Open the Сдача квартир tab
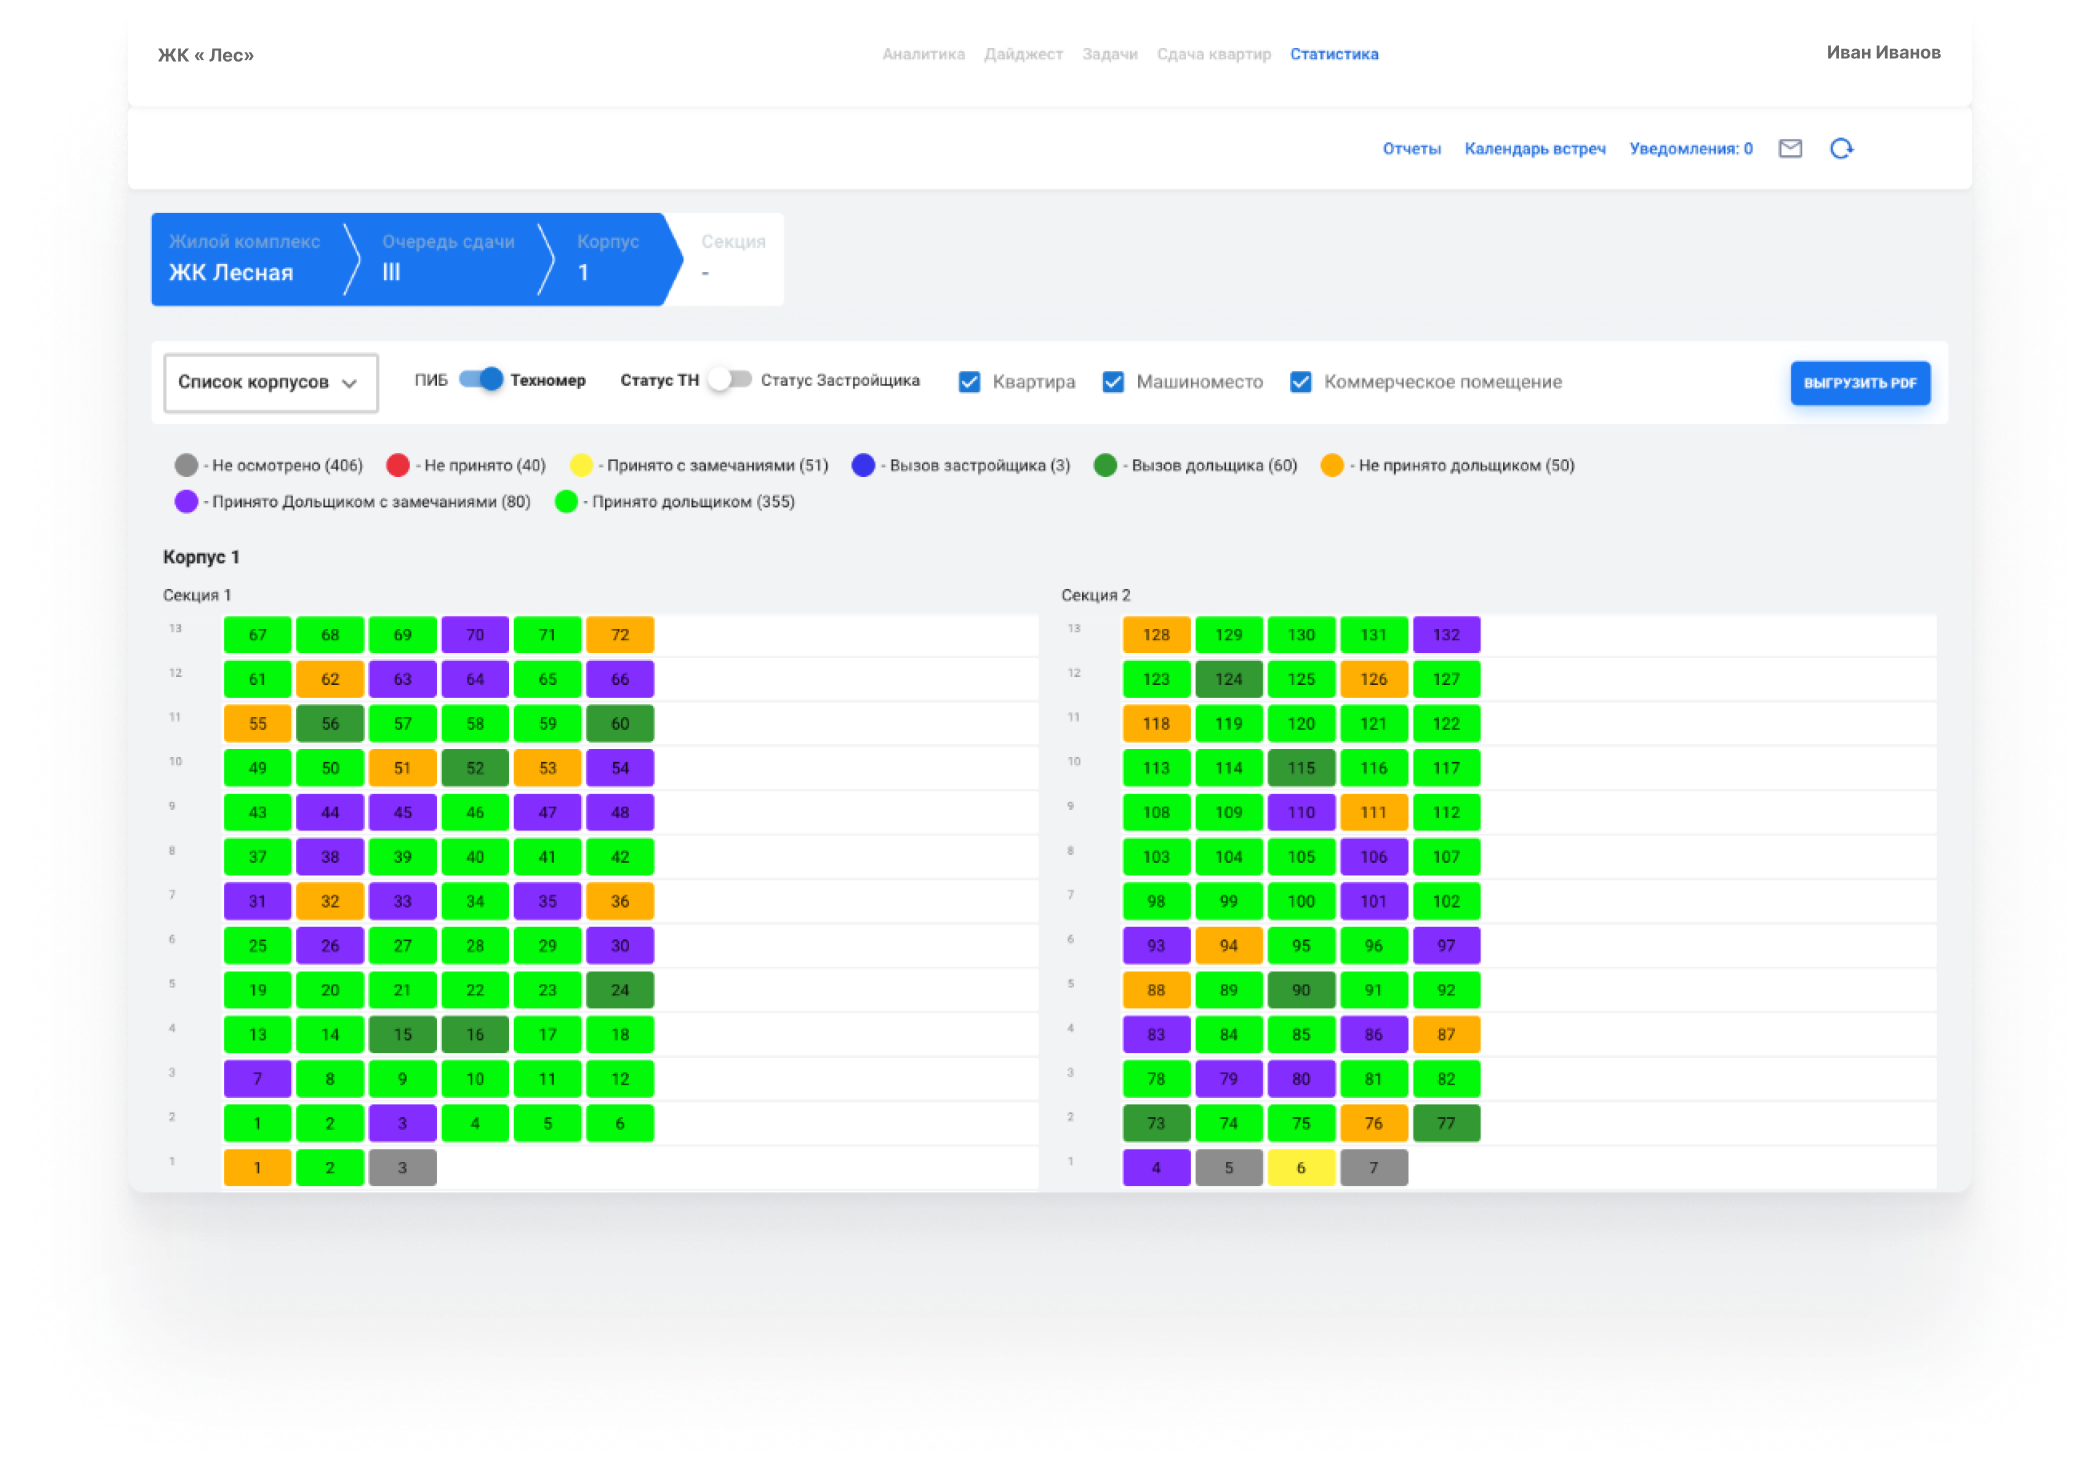Image resolution: width=2100 pixels, height=1481 pixels. (1213, 54)
